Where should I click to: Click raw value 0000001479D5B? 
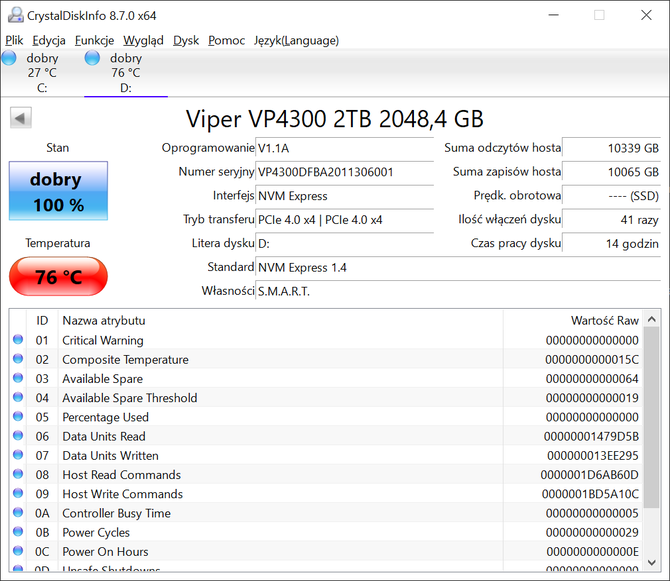pos(591,437)
